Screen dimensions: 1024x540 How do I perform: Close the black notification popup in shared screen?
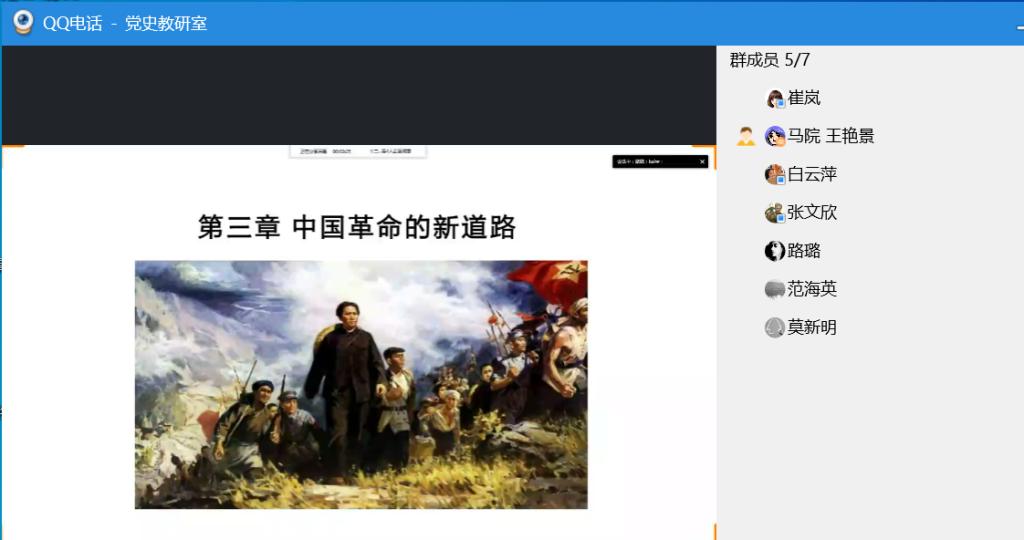702,161
